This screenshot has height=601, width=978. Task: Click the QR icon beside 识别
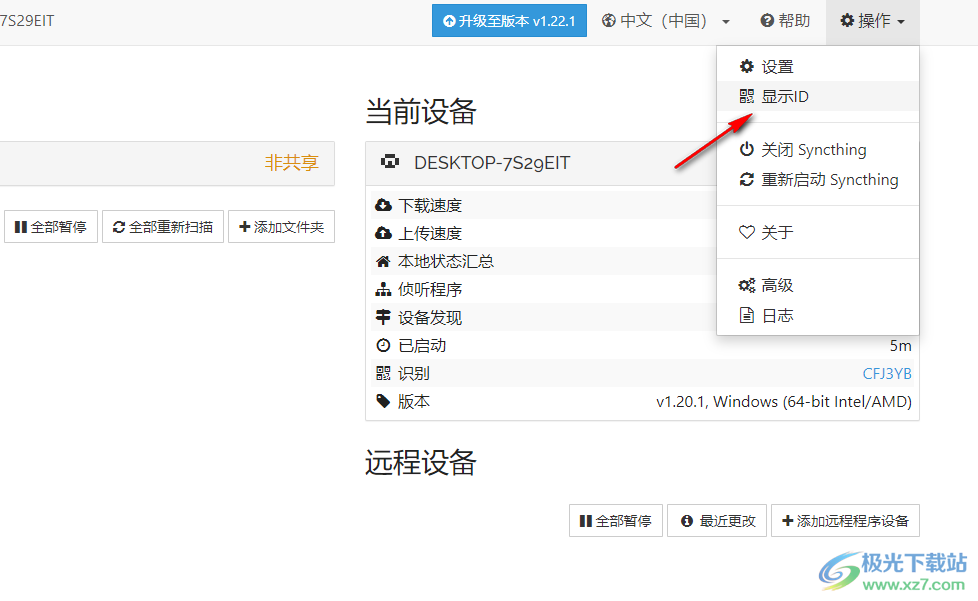(383, 373)
